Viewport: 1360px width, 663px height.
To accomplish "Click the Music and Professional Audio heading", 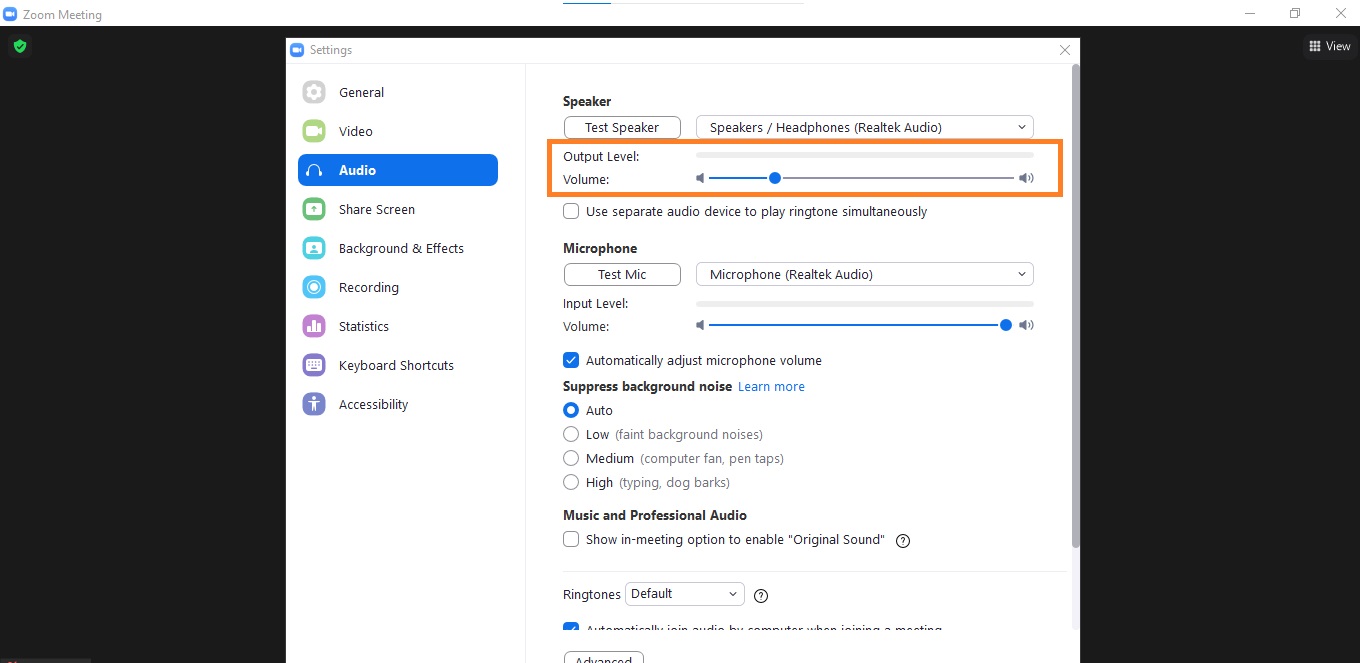I will pyautogui.click(x=655, y=515).
